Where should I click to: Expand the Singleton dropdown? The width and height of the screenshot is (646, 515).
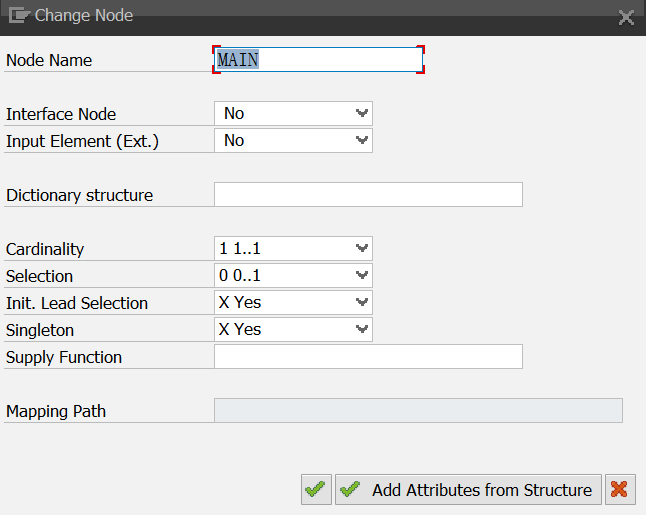(293, 330)
